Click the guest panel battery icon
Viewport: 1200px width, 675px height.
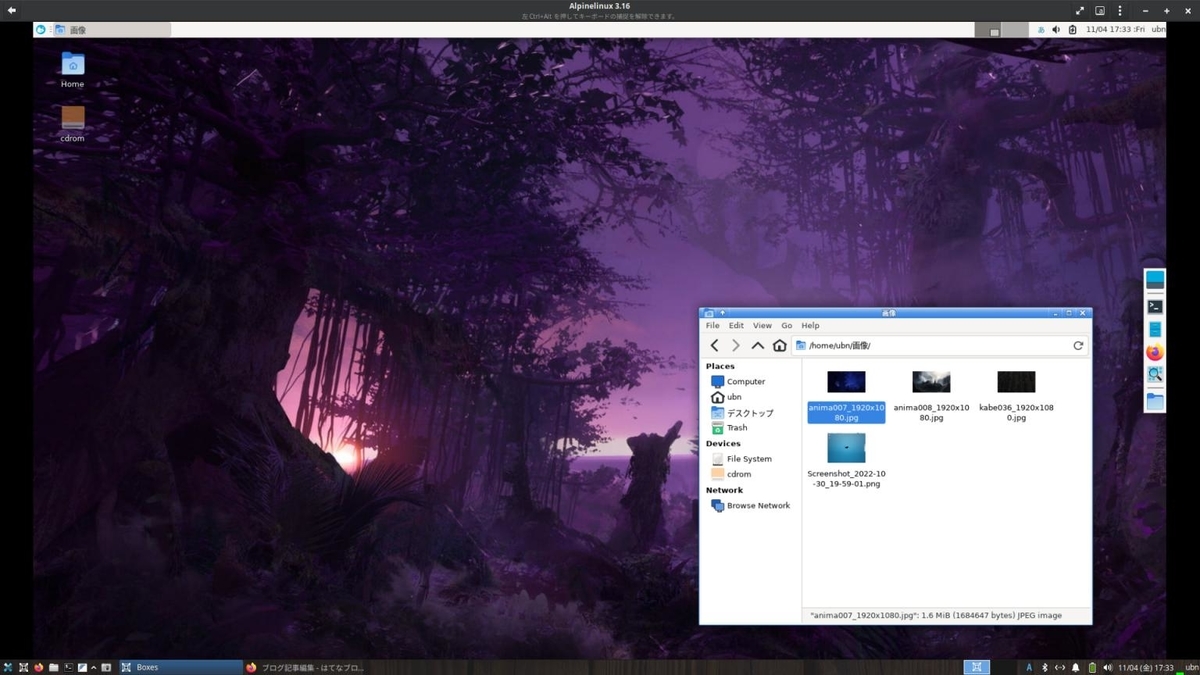pyautogui.click(x=1072, y=30)
